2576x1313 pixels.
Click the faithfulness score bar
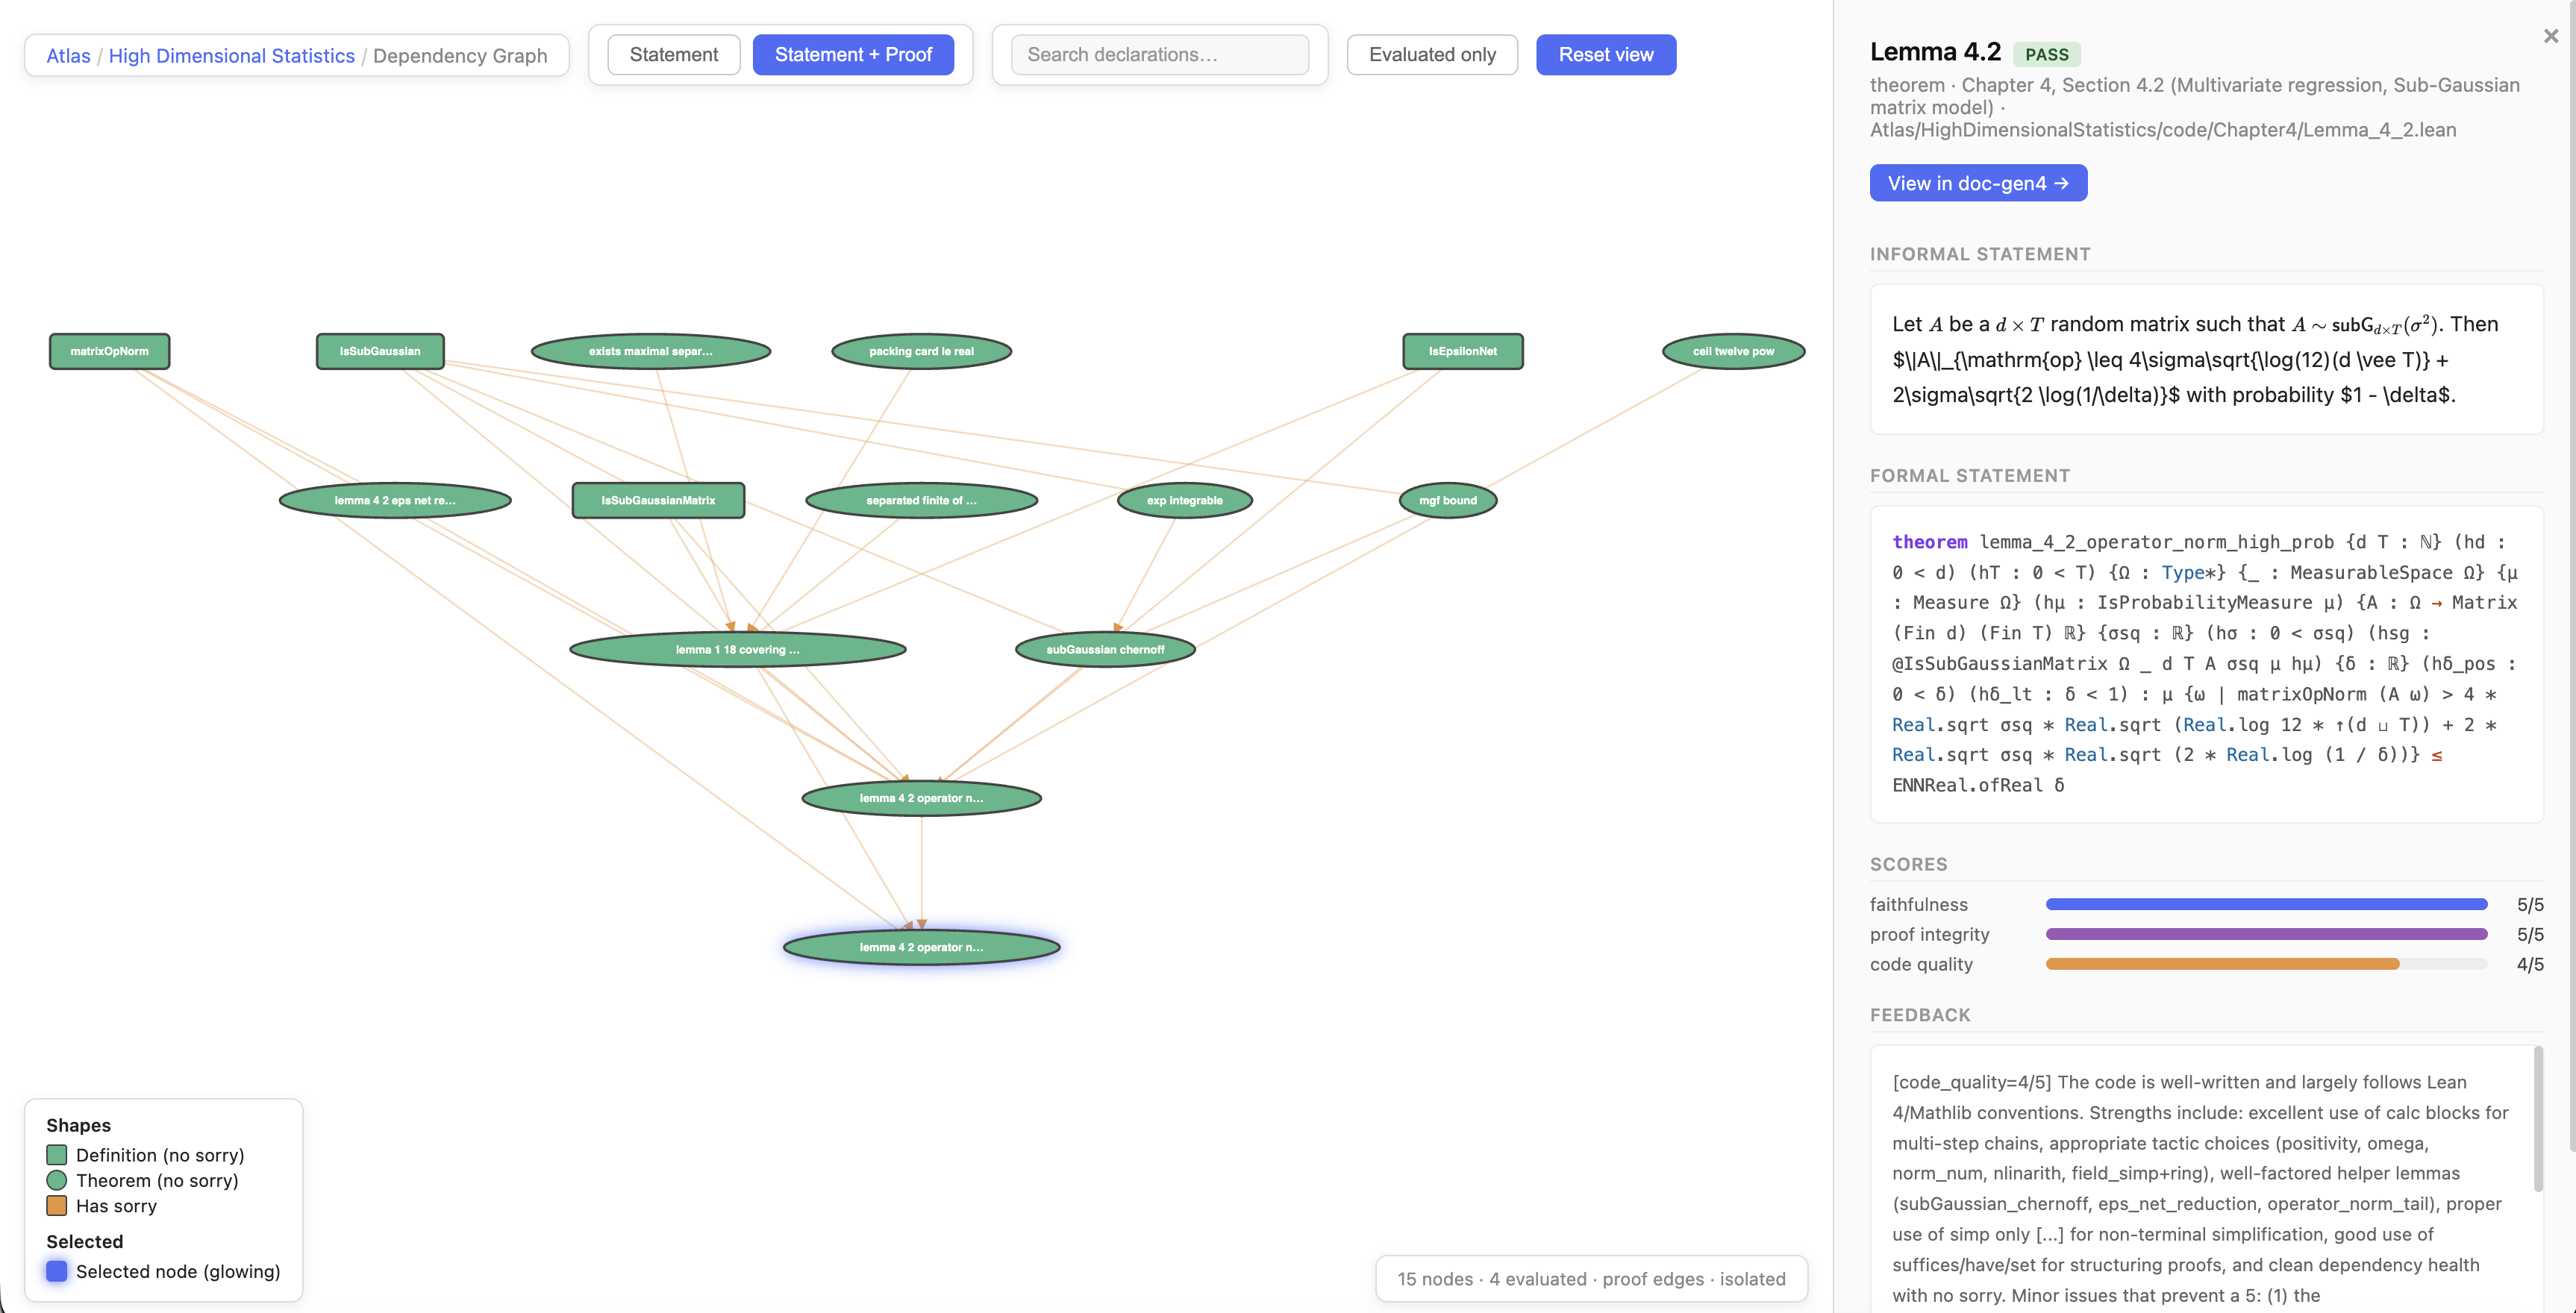2266,904
